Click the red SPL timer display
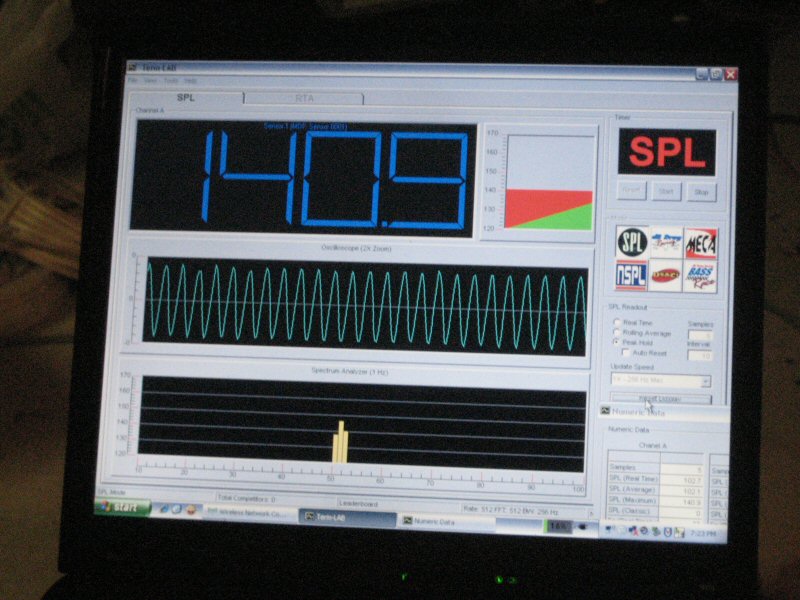The height and width of the screenshot is (600, 800). pyautogui.click(x=667, y=152)
